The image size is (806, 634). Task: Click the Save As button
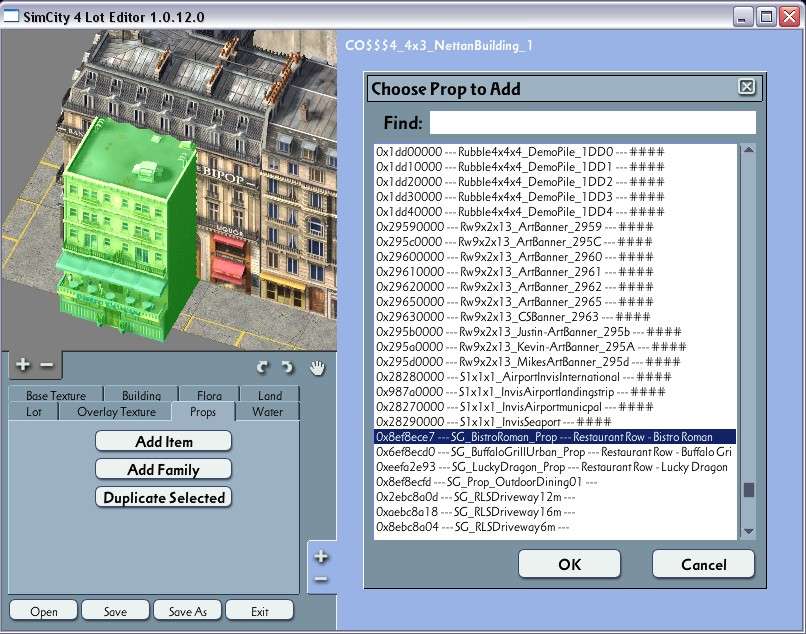(188, 611)
